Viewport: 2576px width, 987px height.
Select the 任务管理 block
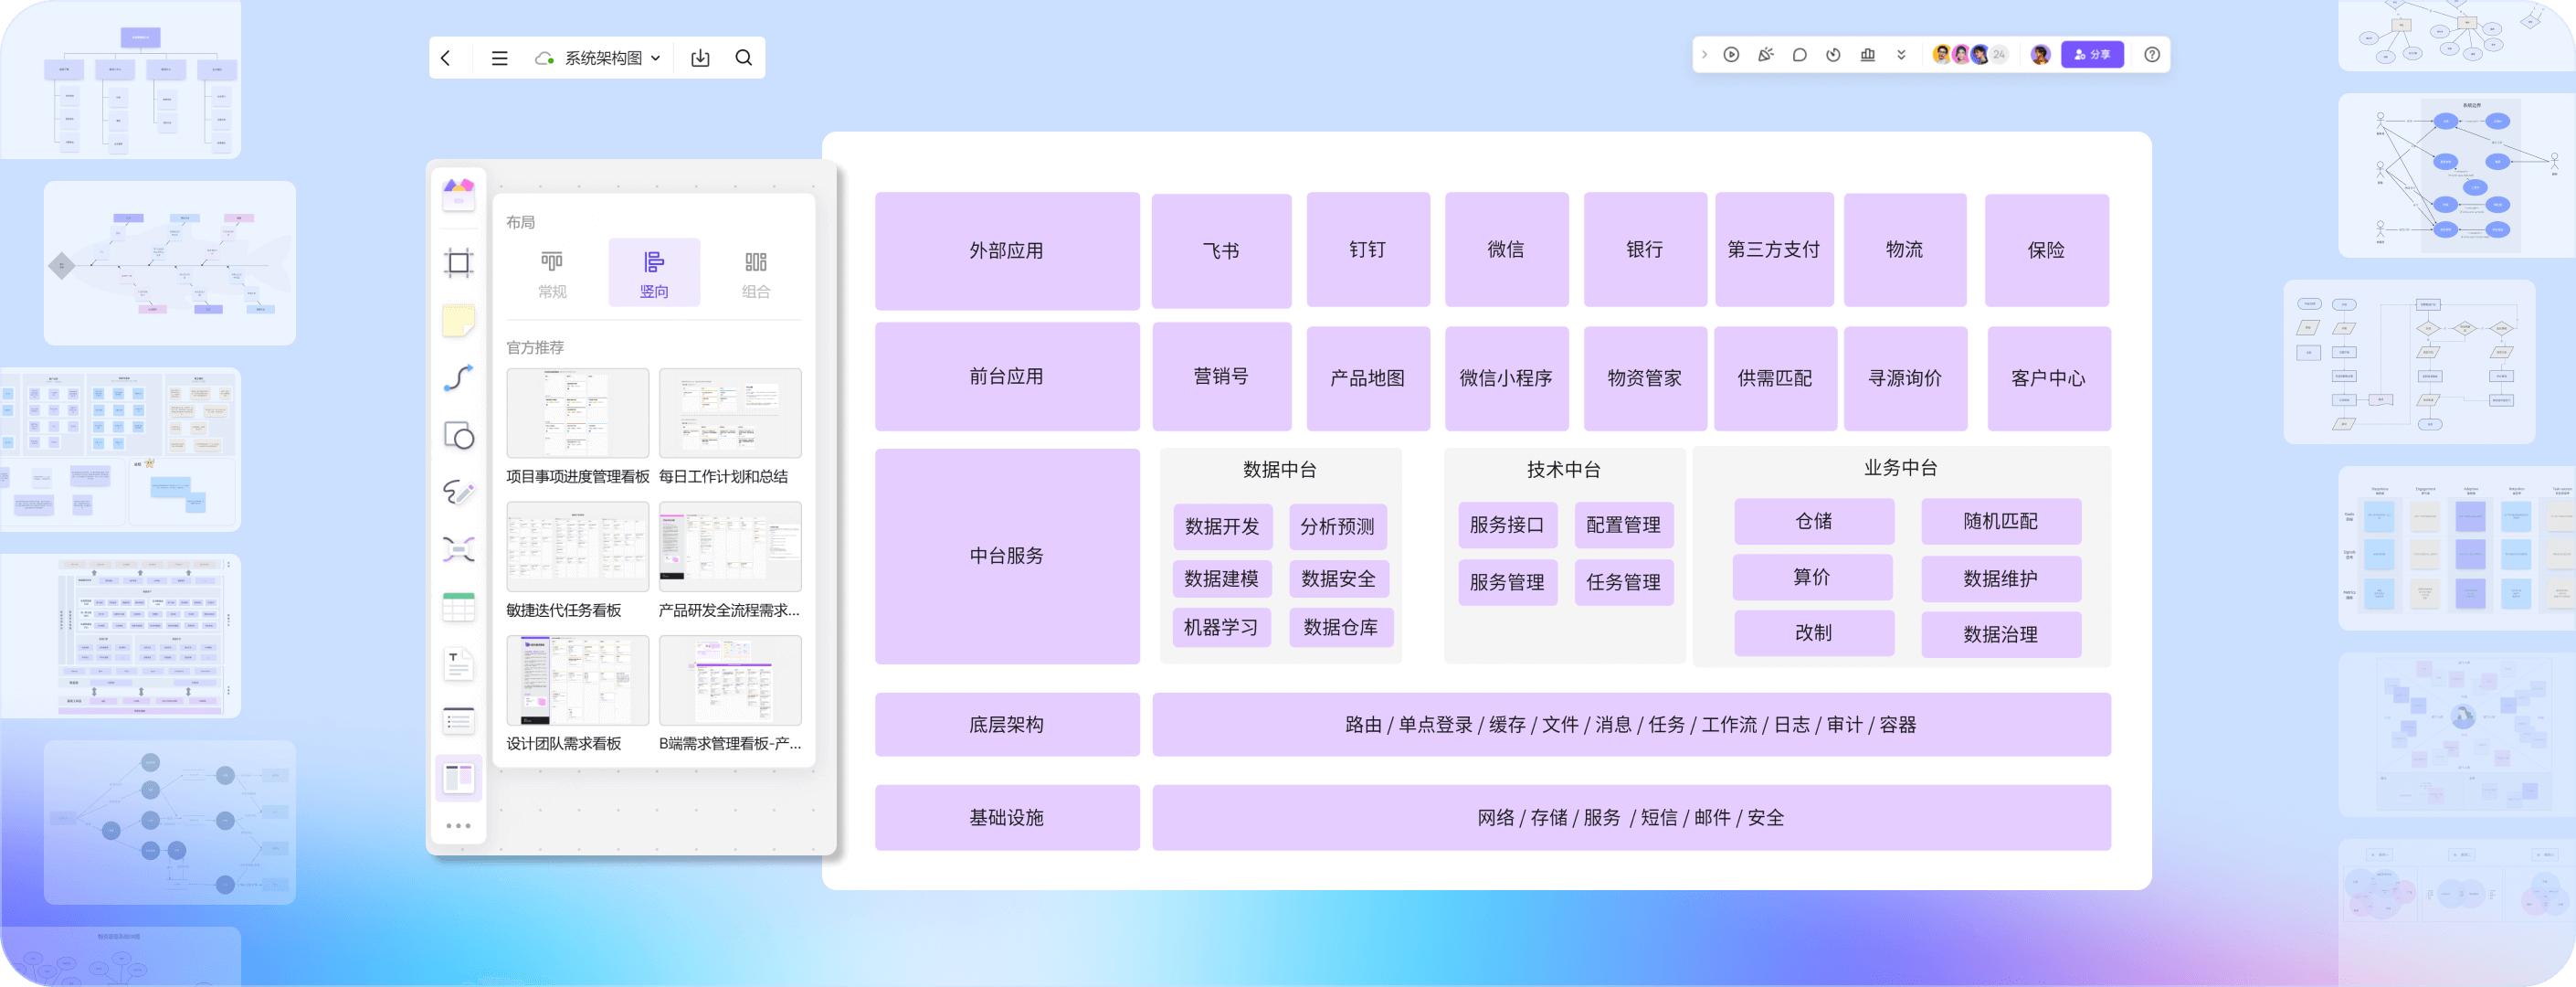tap(1624, 582)
